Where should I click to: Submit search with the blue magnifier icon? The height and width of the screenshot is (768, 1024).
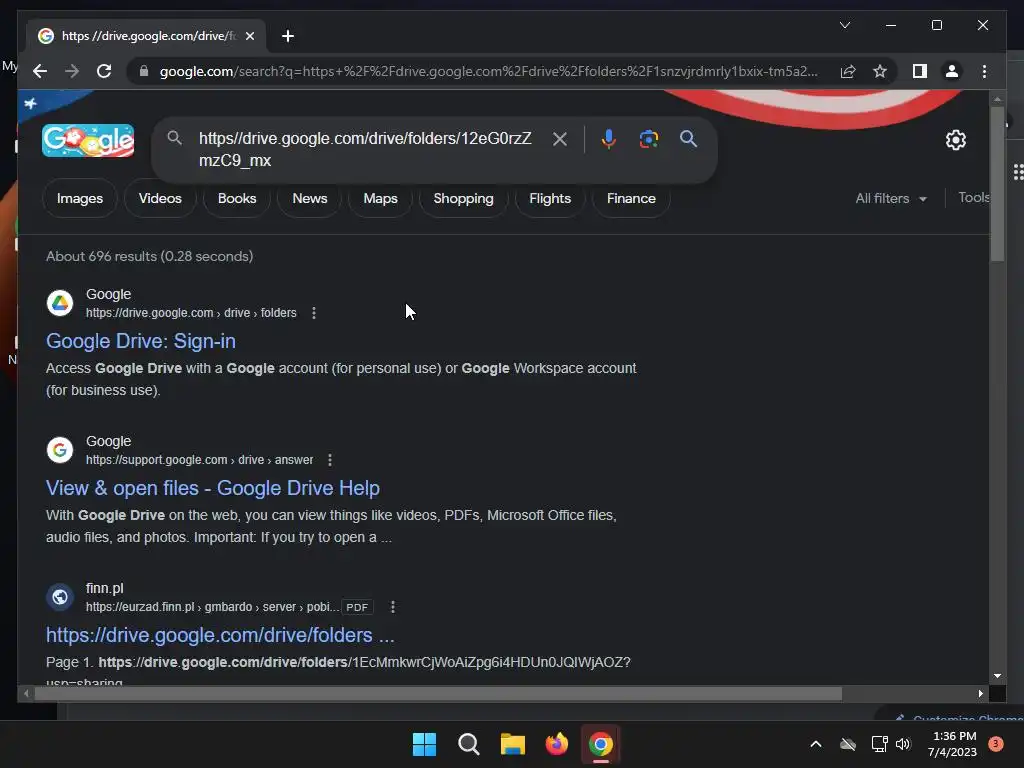point(688,138)
